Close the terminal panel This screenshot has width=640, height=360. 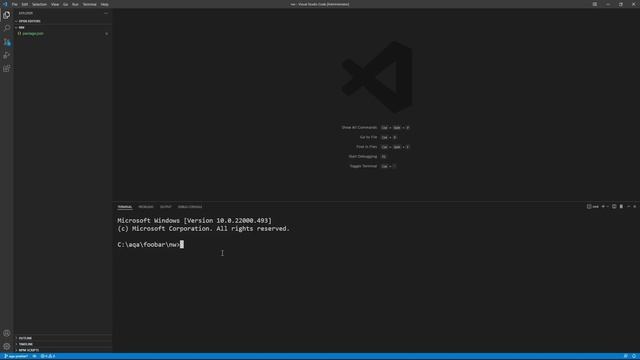635,207
